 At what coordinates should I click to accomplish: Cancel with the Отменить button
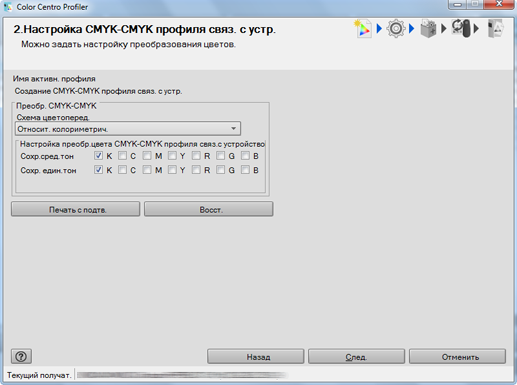[457, 356]
